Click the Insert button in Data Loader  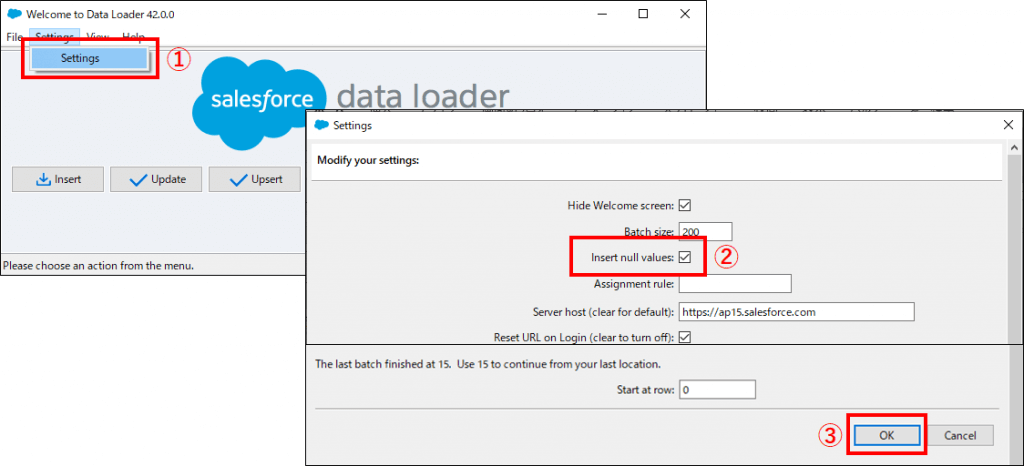click(58, 179)
